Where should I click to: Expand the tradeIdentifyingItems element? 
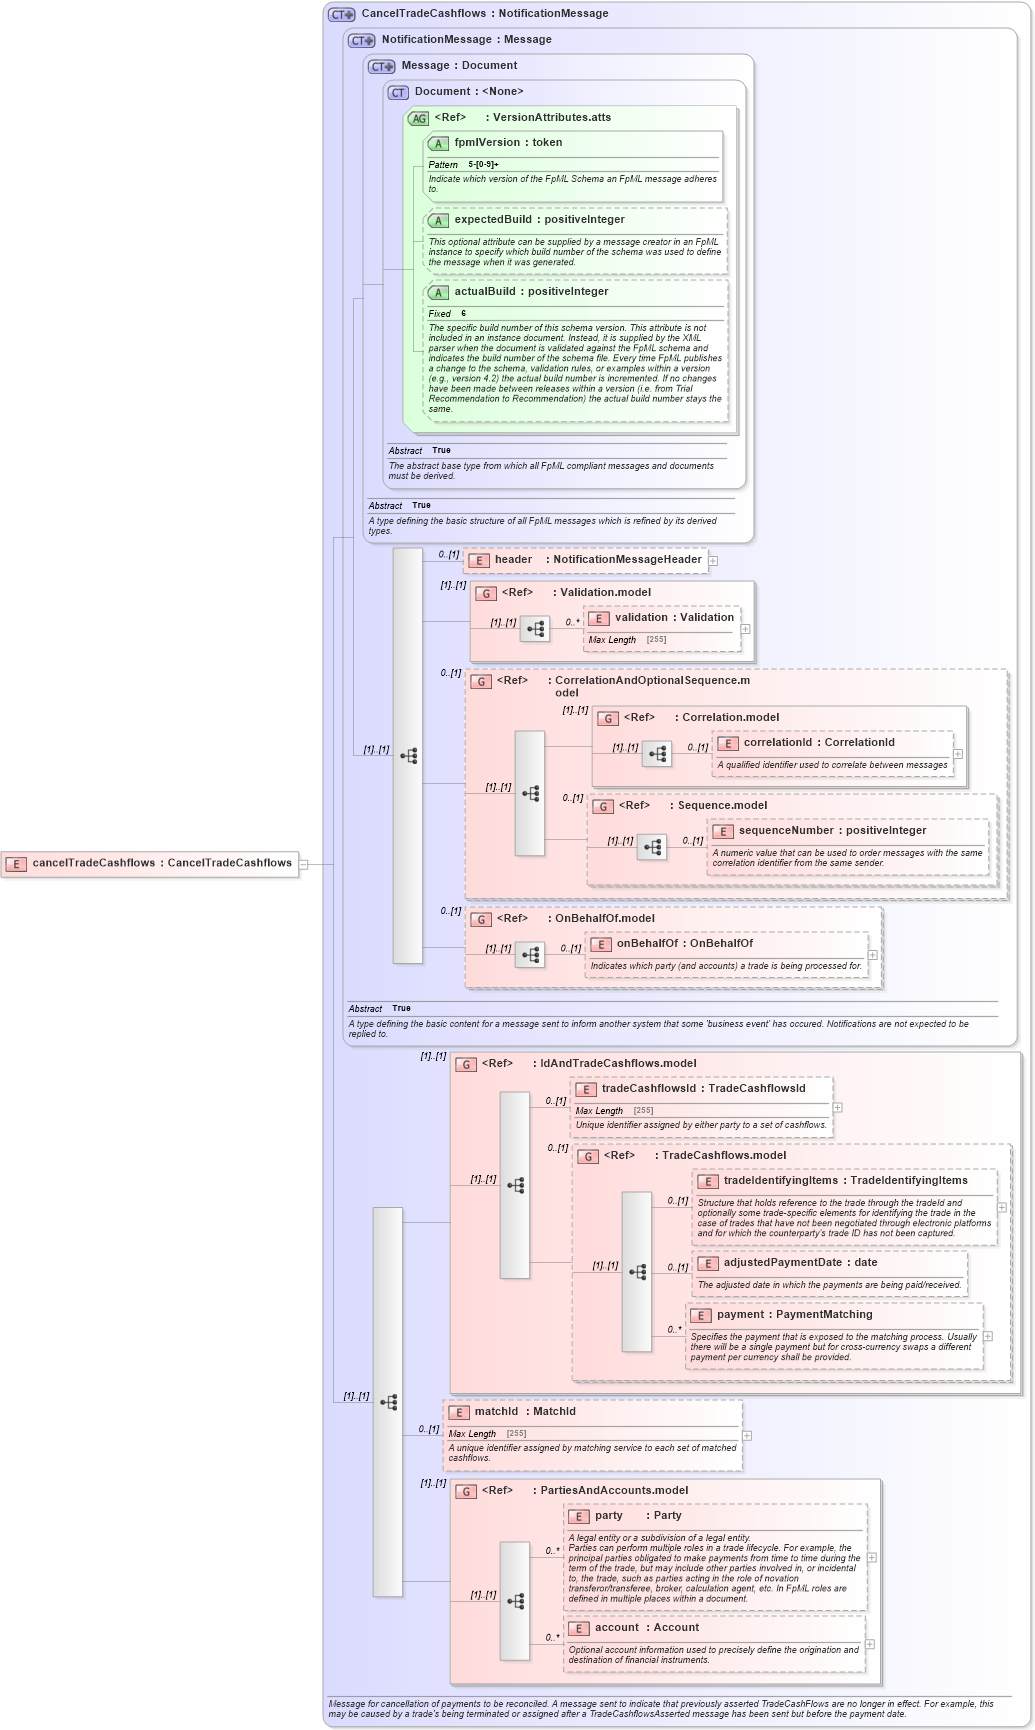(1002, 1207)
